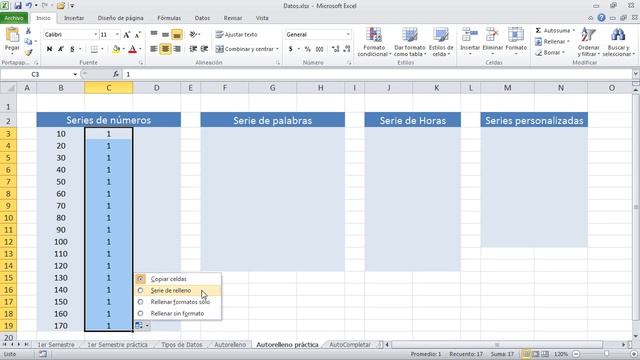Toggle Cursiva italic formatting
Viewport: 640px width, 360px height.
point(60,49)
